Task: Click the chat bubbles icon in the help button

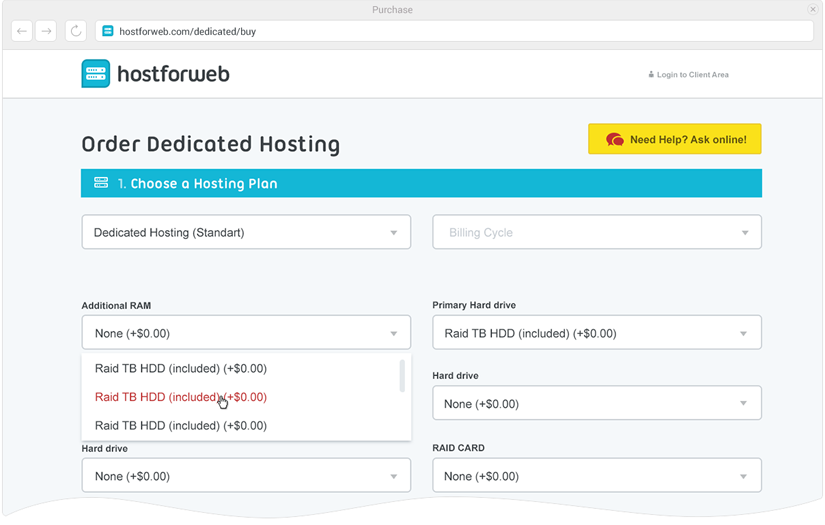Action: 615,139
